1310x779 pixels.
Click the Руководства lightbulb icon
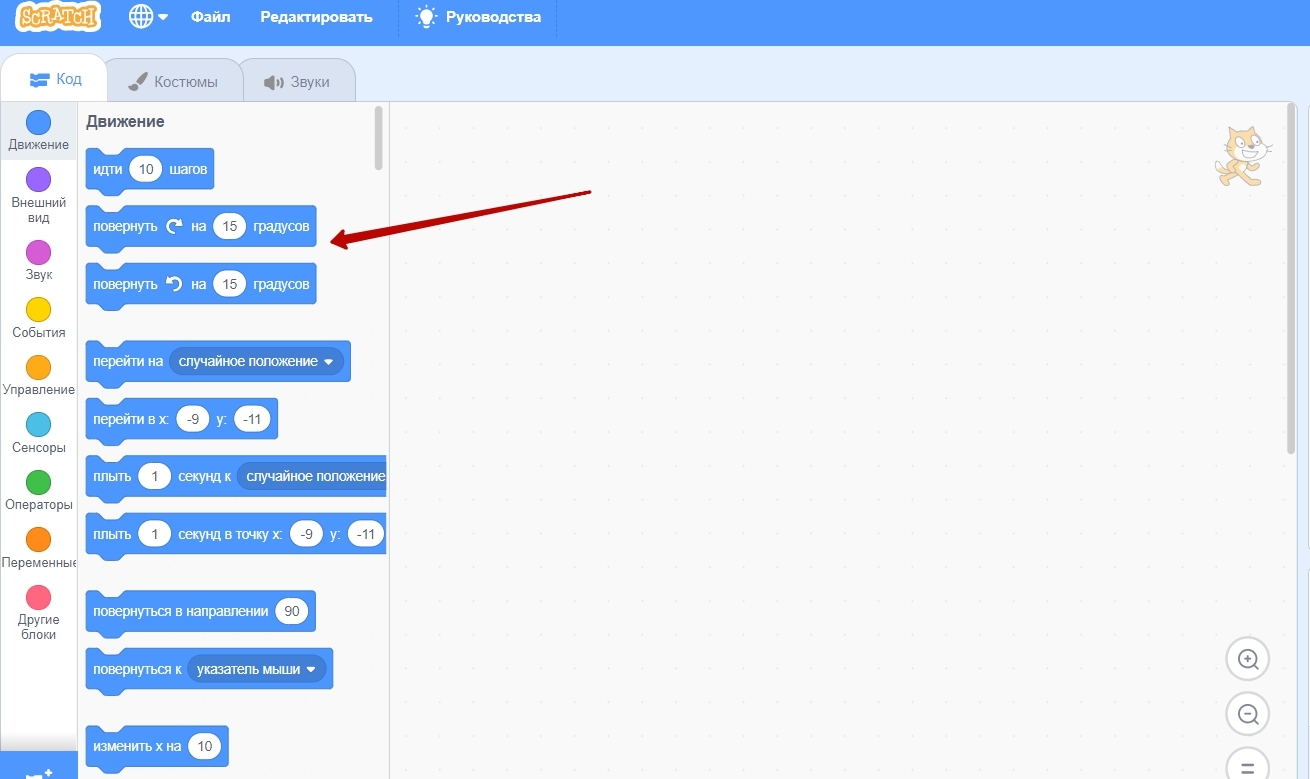(x=427, y=17)
